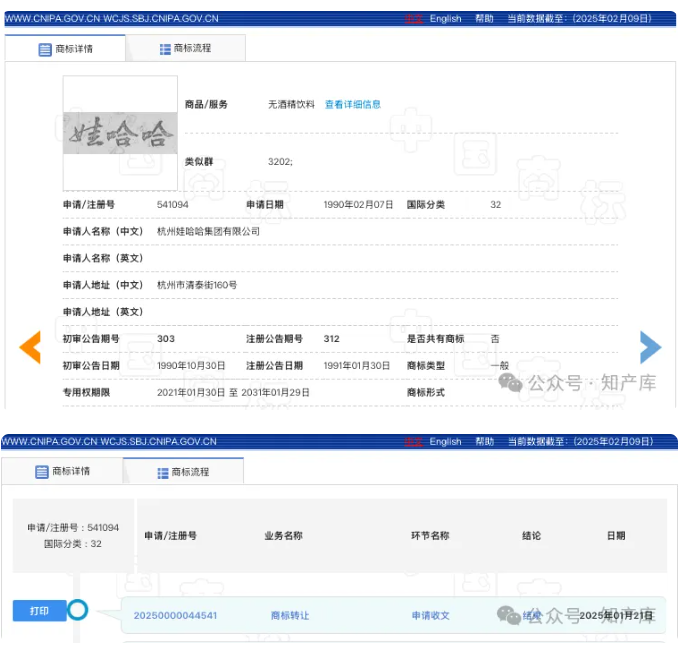This screenshot has width=682, height=647.
Task: Select 商标详情 tab in the upper panel
Action: 66,49
